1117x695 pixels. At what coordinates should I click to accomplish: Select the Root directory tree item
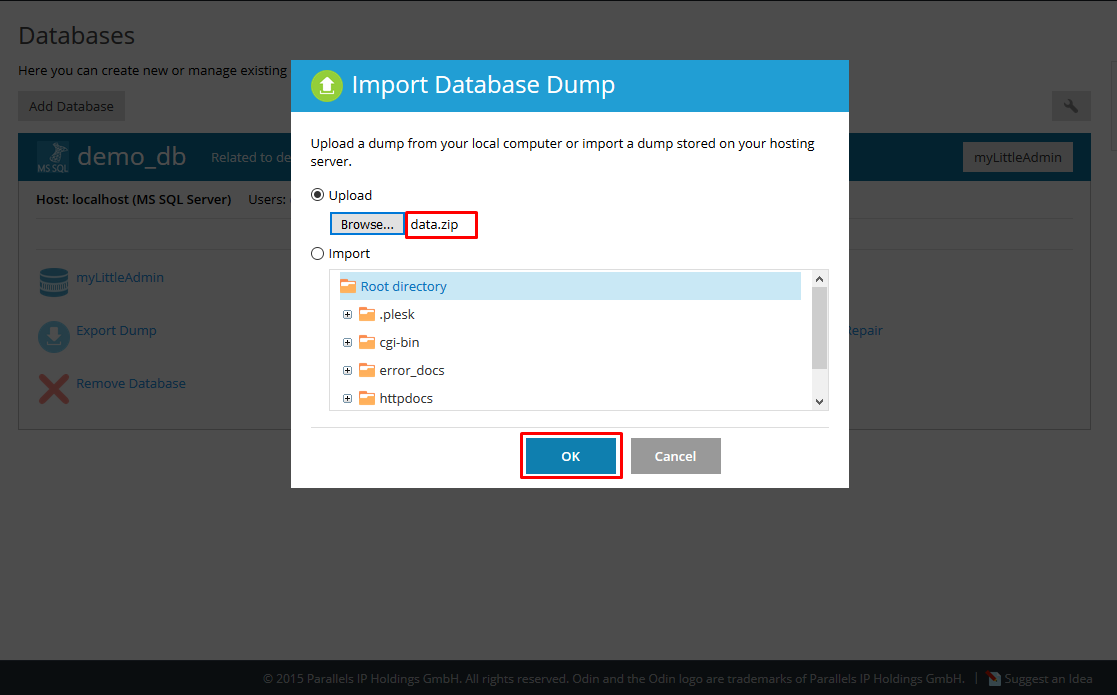[x=403, y=286]
